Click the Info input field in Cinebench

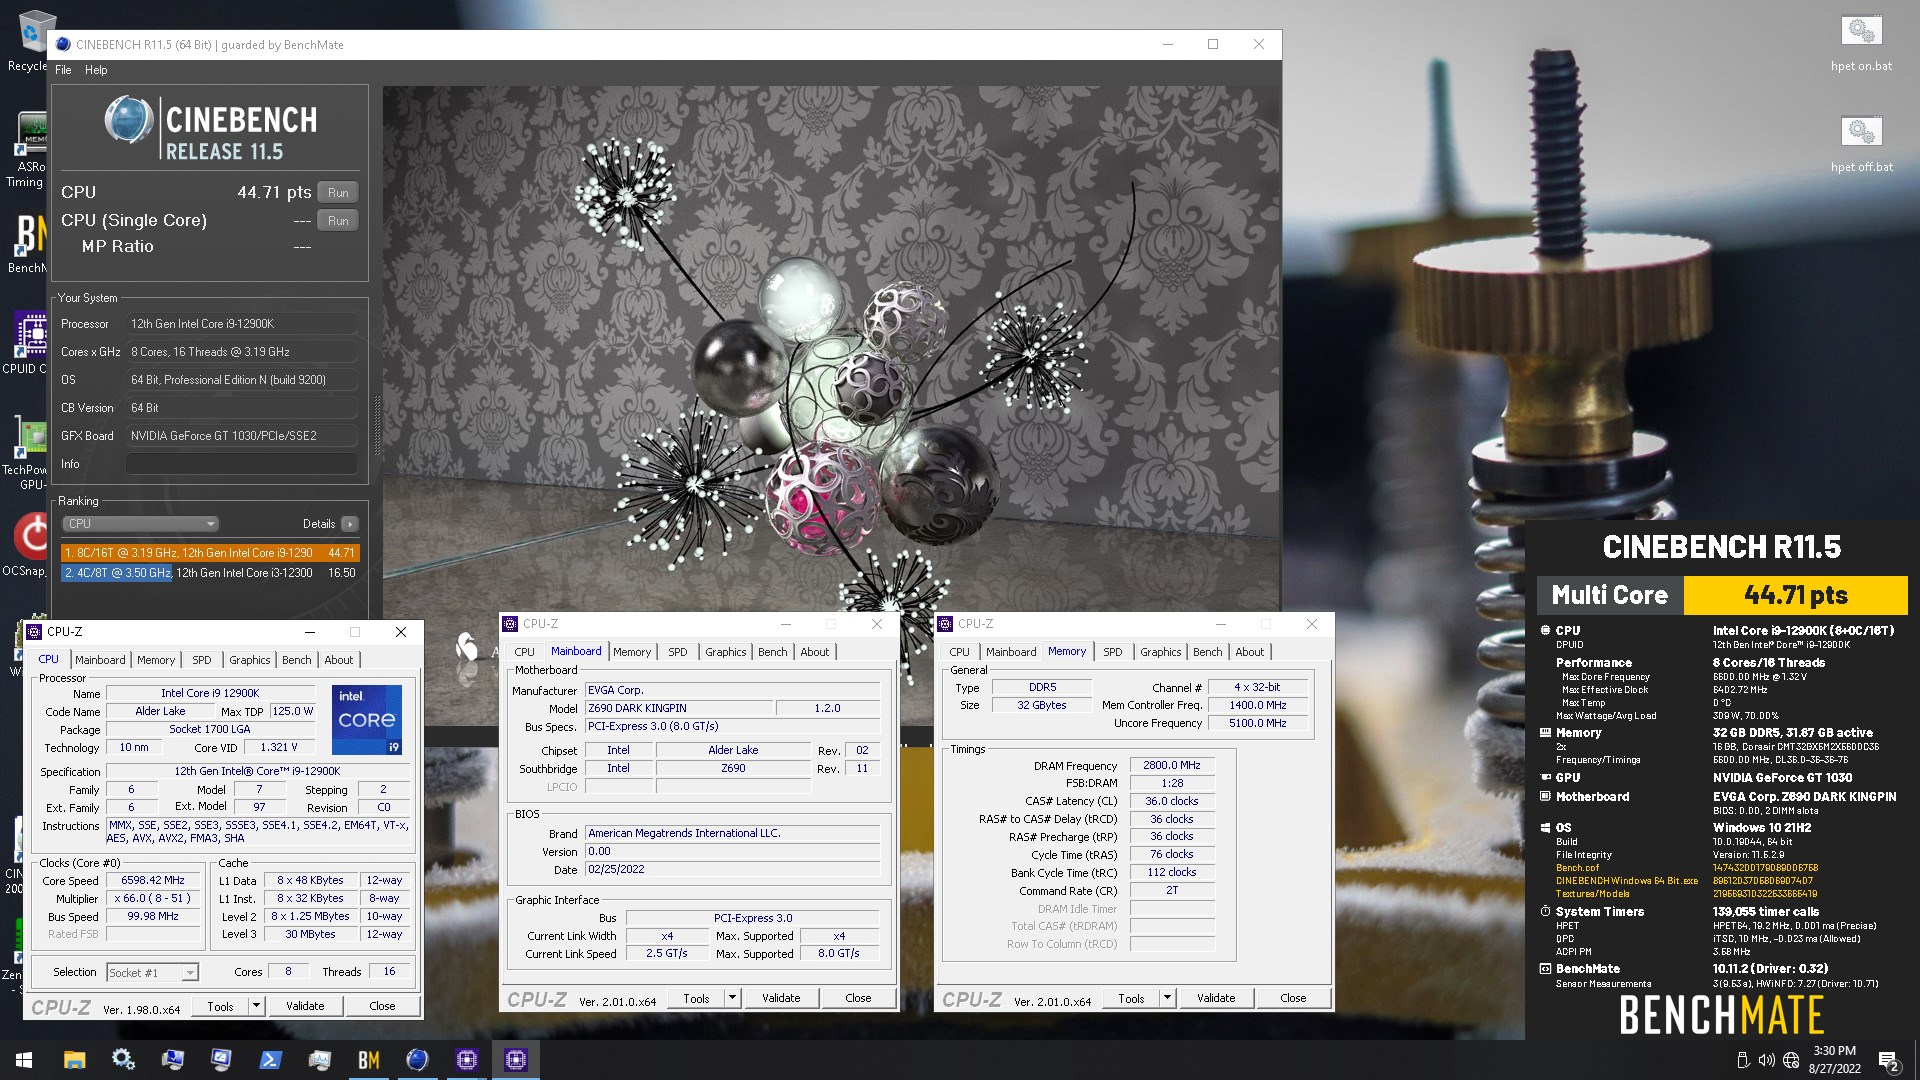(241, 464)
